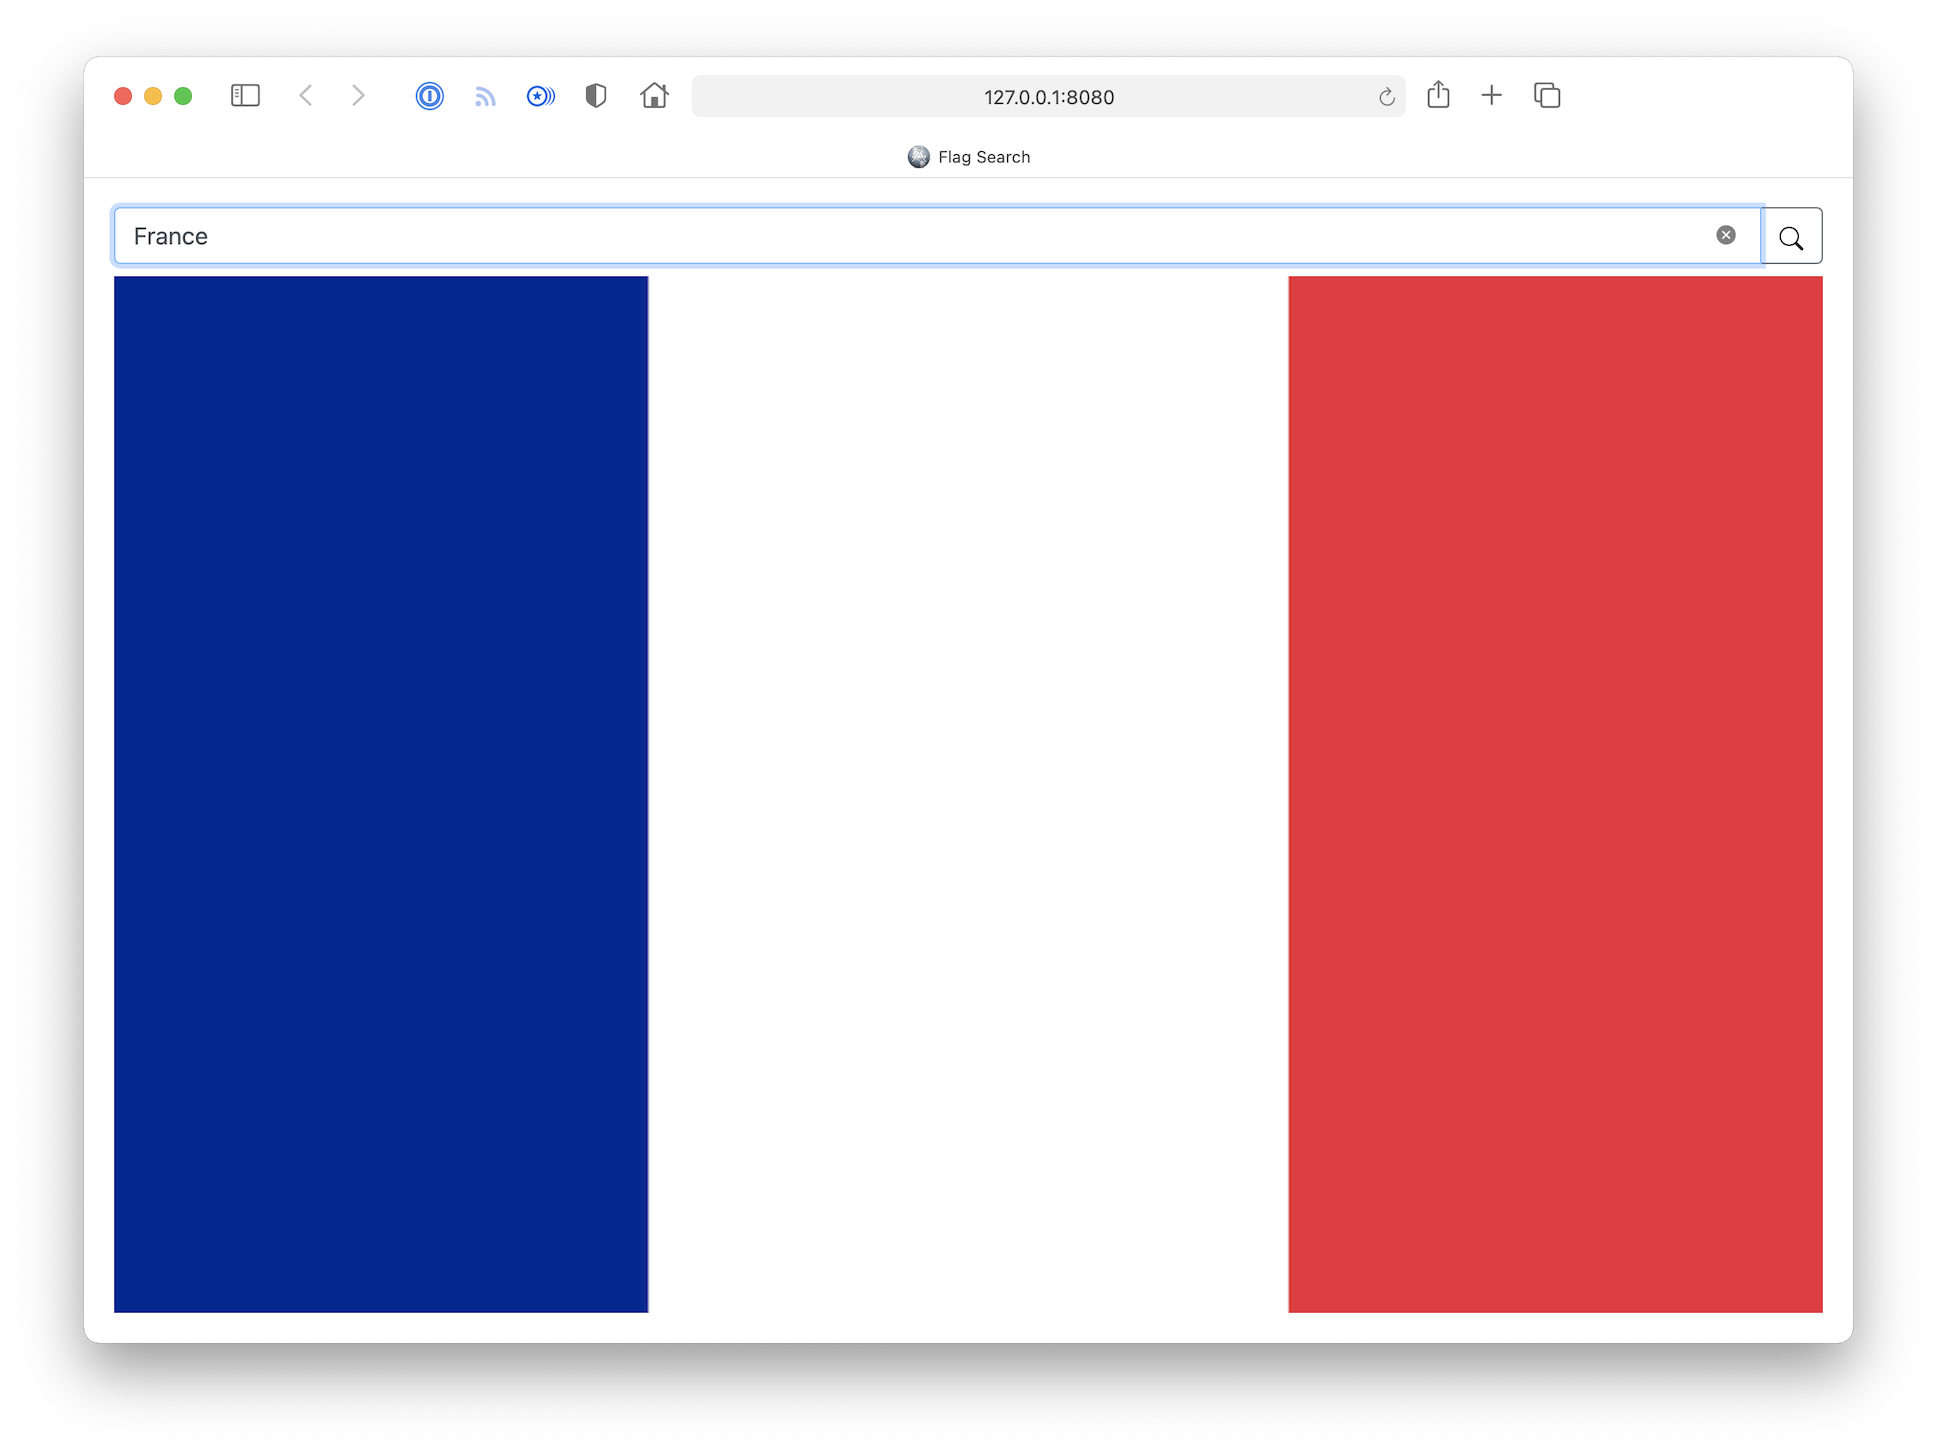Clear the France search text
Viewport: 1937px width, 1454px height.
point(1725,235)
